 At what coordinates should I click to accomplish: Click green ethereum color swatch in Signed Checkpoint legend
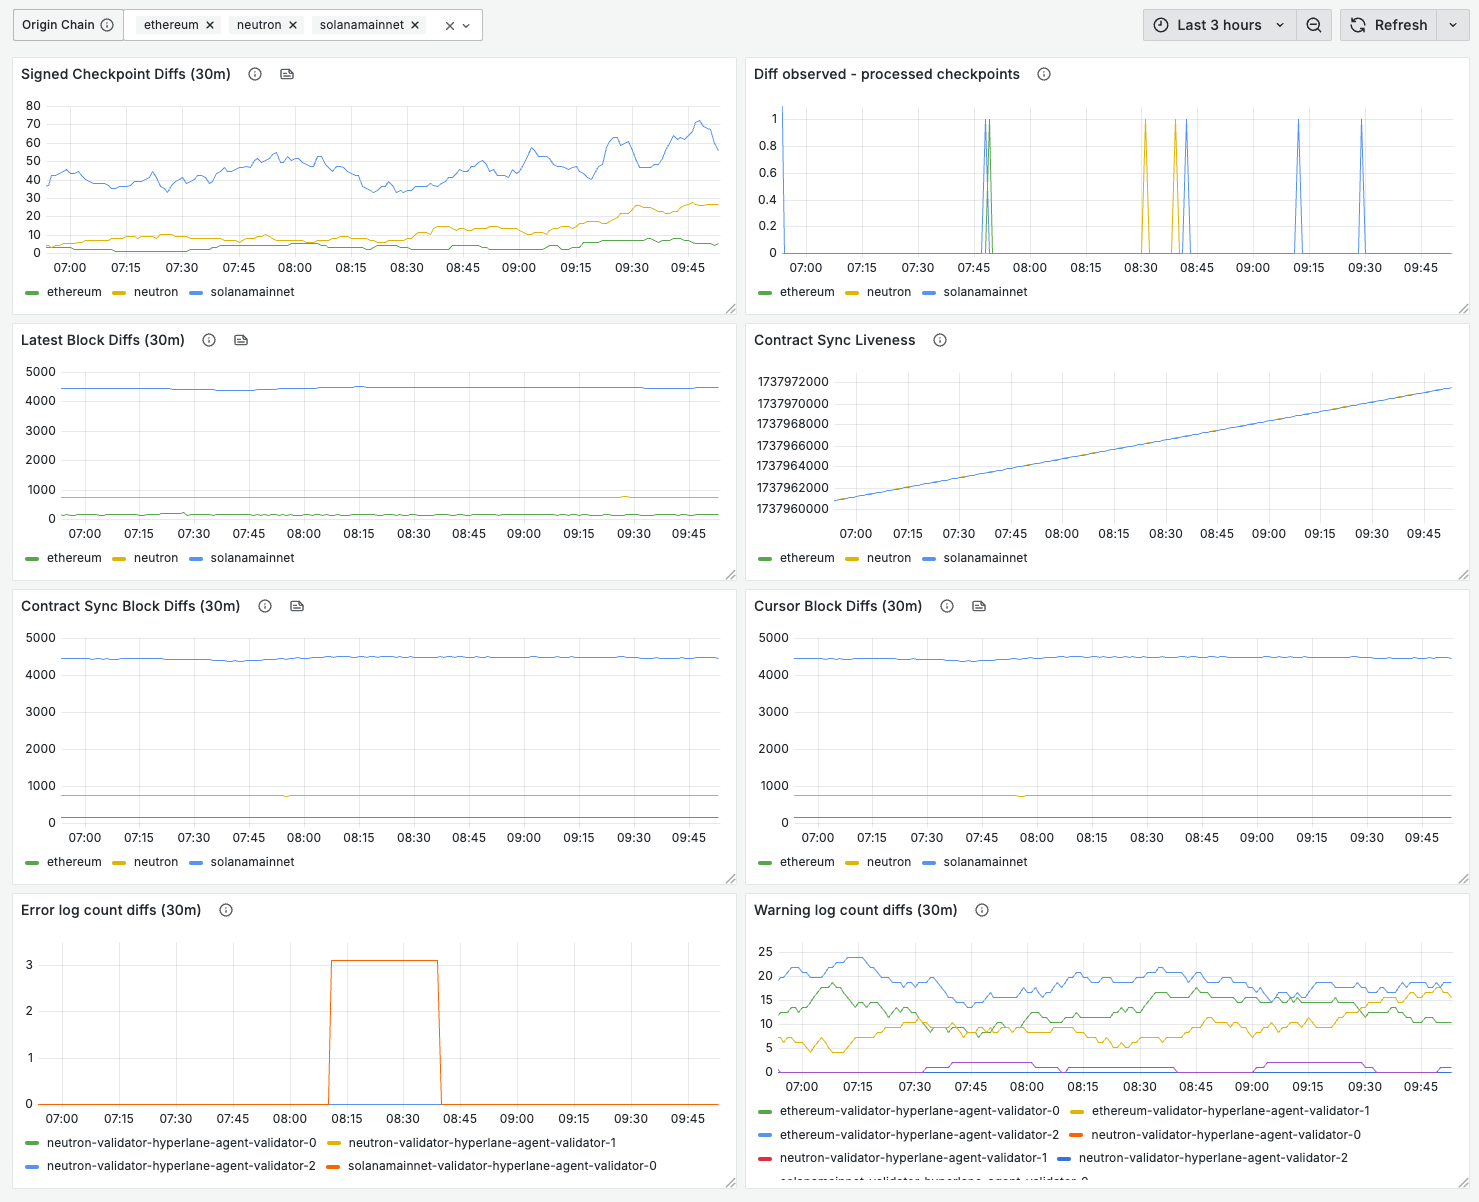(x=32, y=293)
